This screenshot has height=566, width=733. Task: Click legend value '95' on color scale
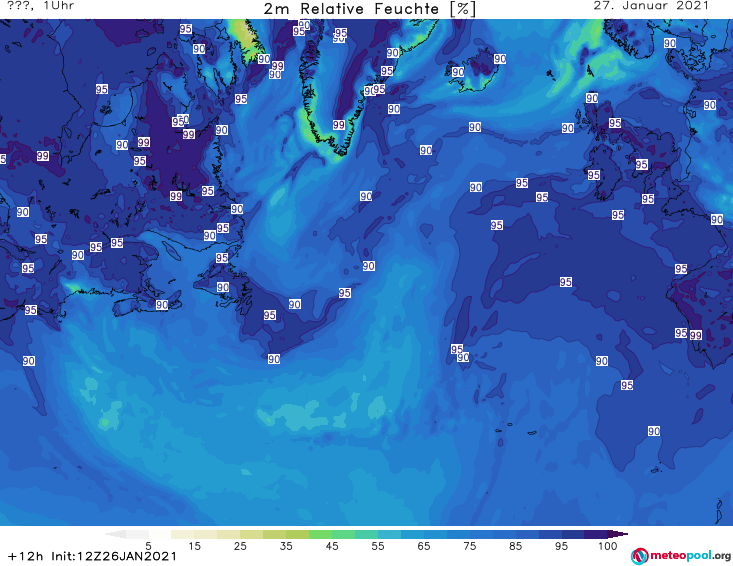coord(561,546)
